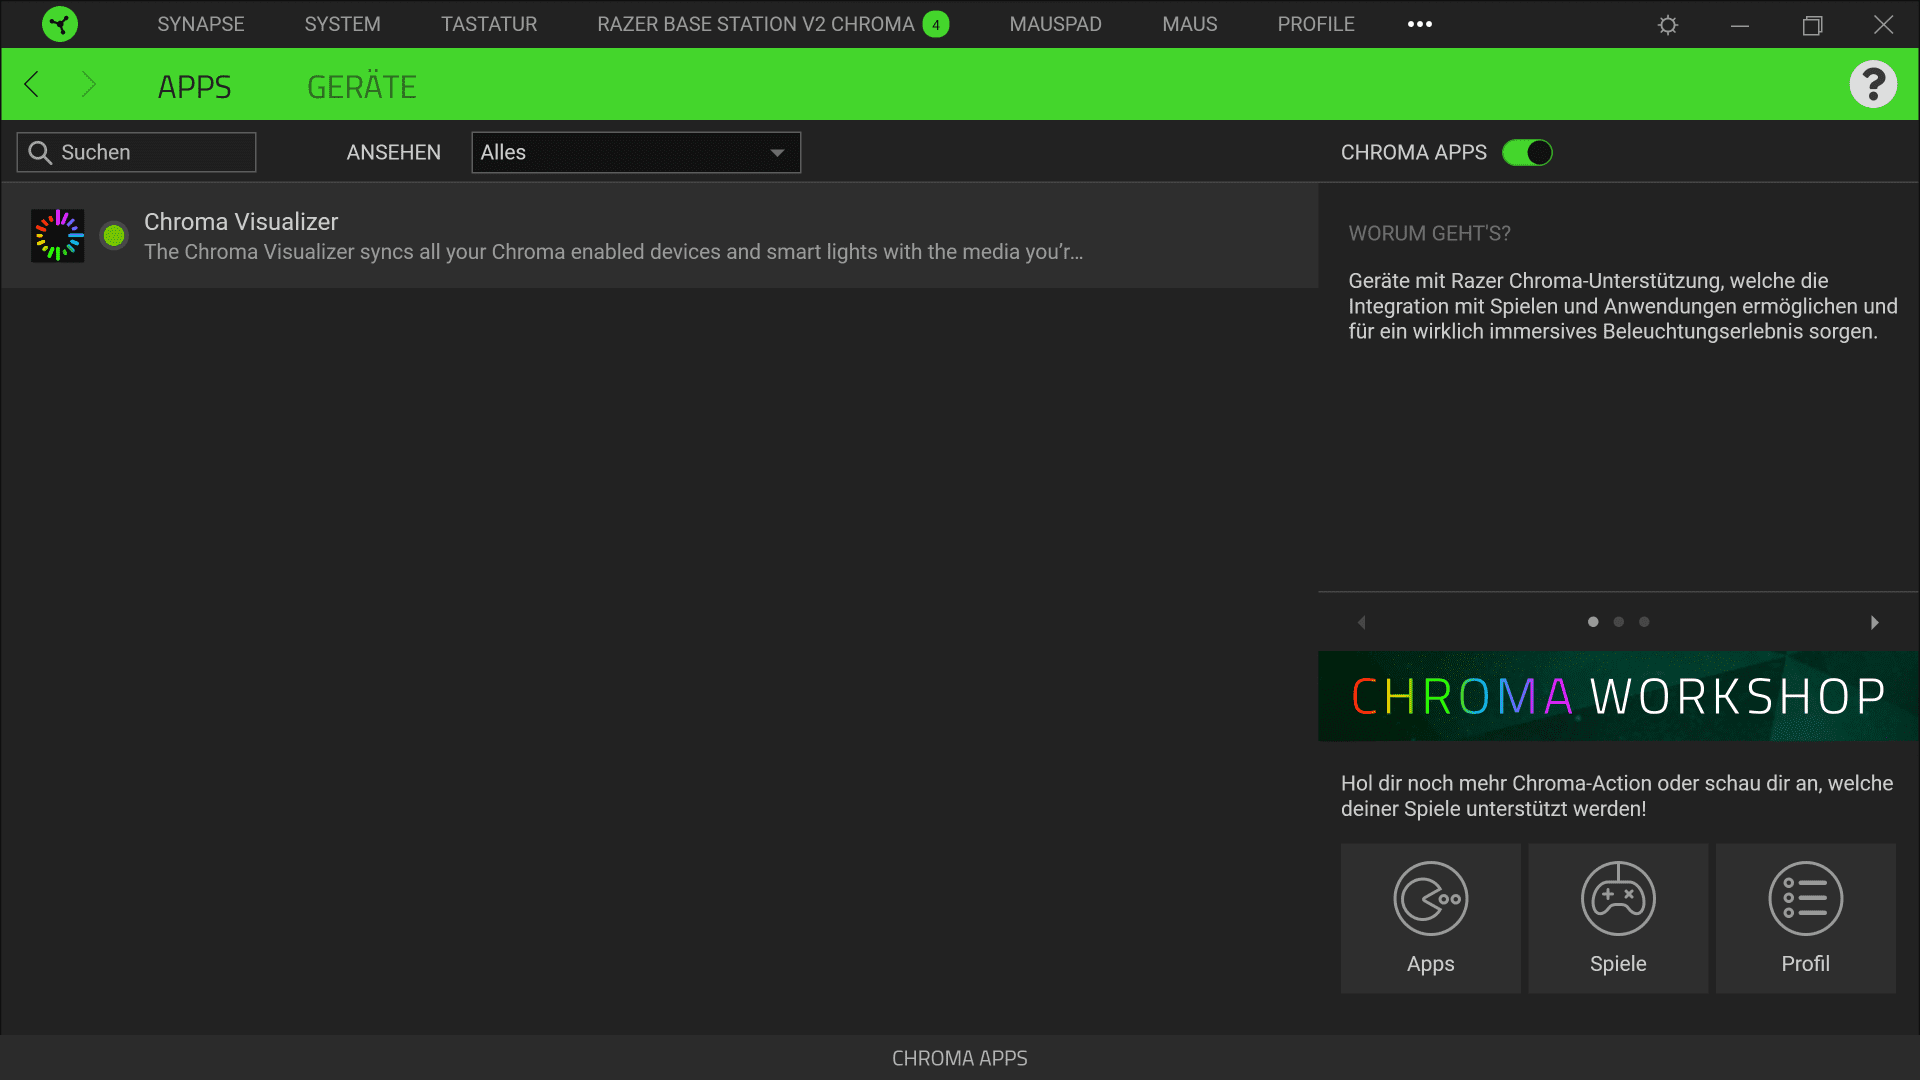Viewport: 1920px width, 1080px height.
Task: Select the Geräte subtab
Action: [x=362, y=87]
